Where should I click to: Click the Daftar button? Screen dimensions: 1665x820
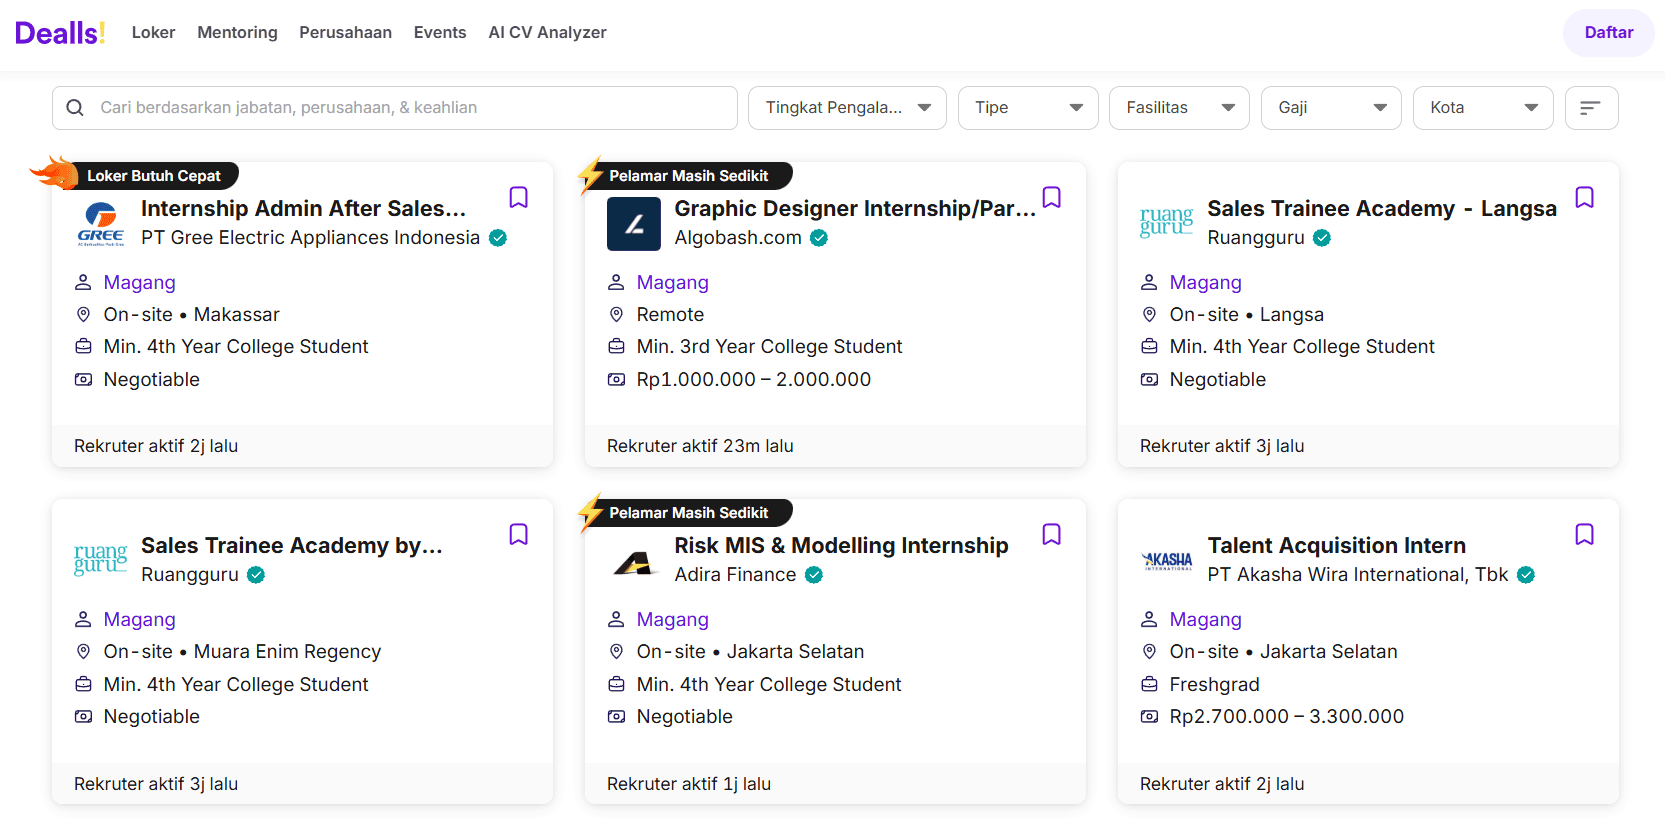(1608, 33)
